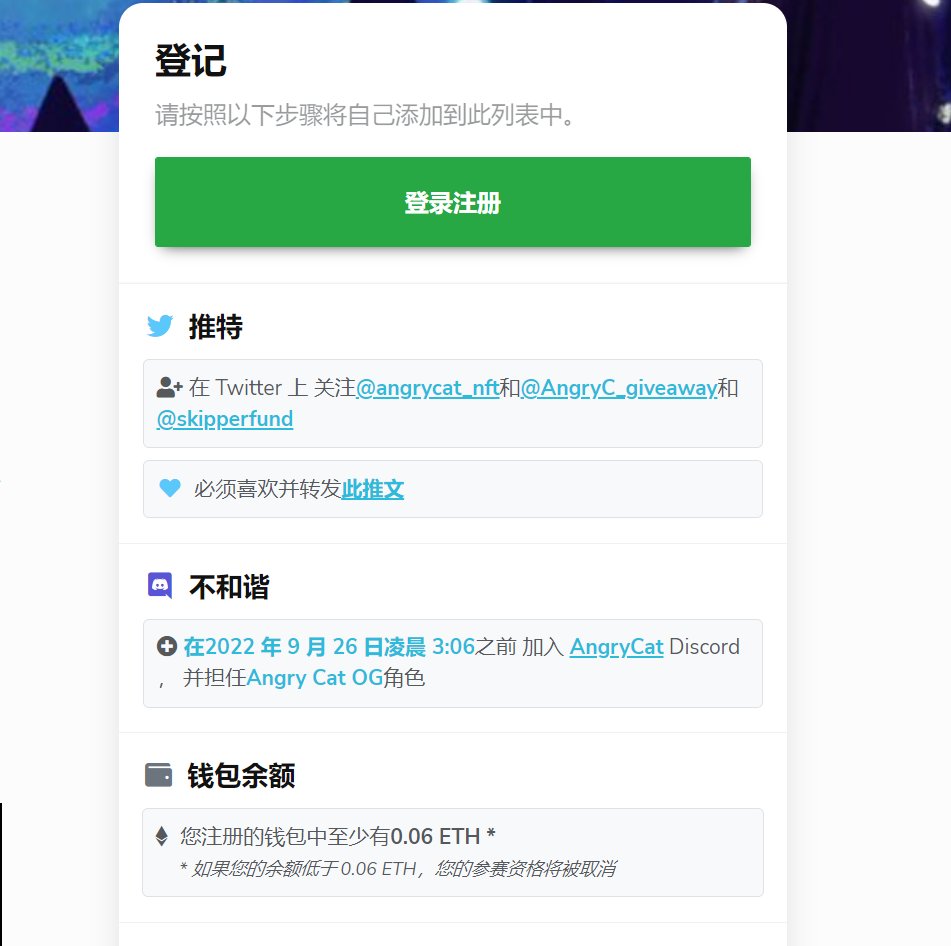Click the Ethereum diamond icon
Viewport: 951px width, 946px height.
click(x=161, y=836)
